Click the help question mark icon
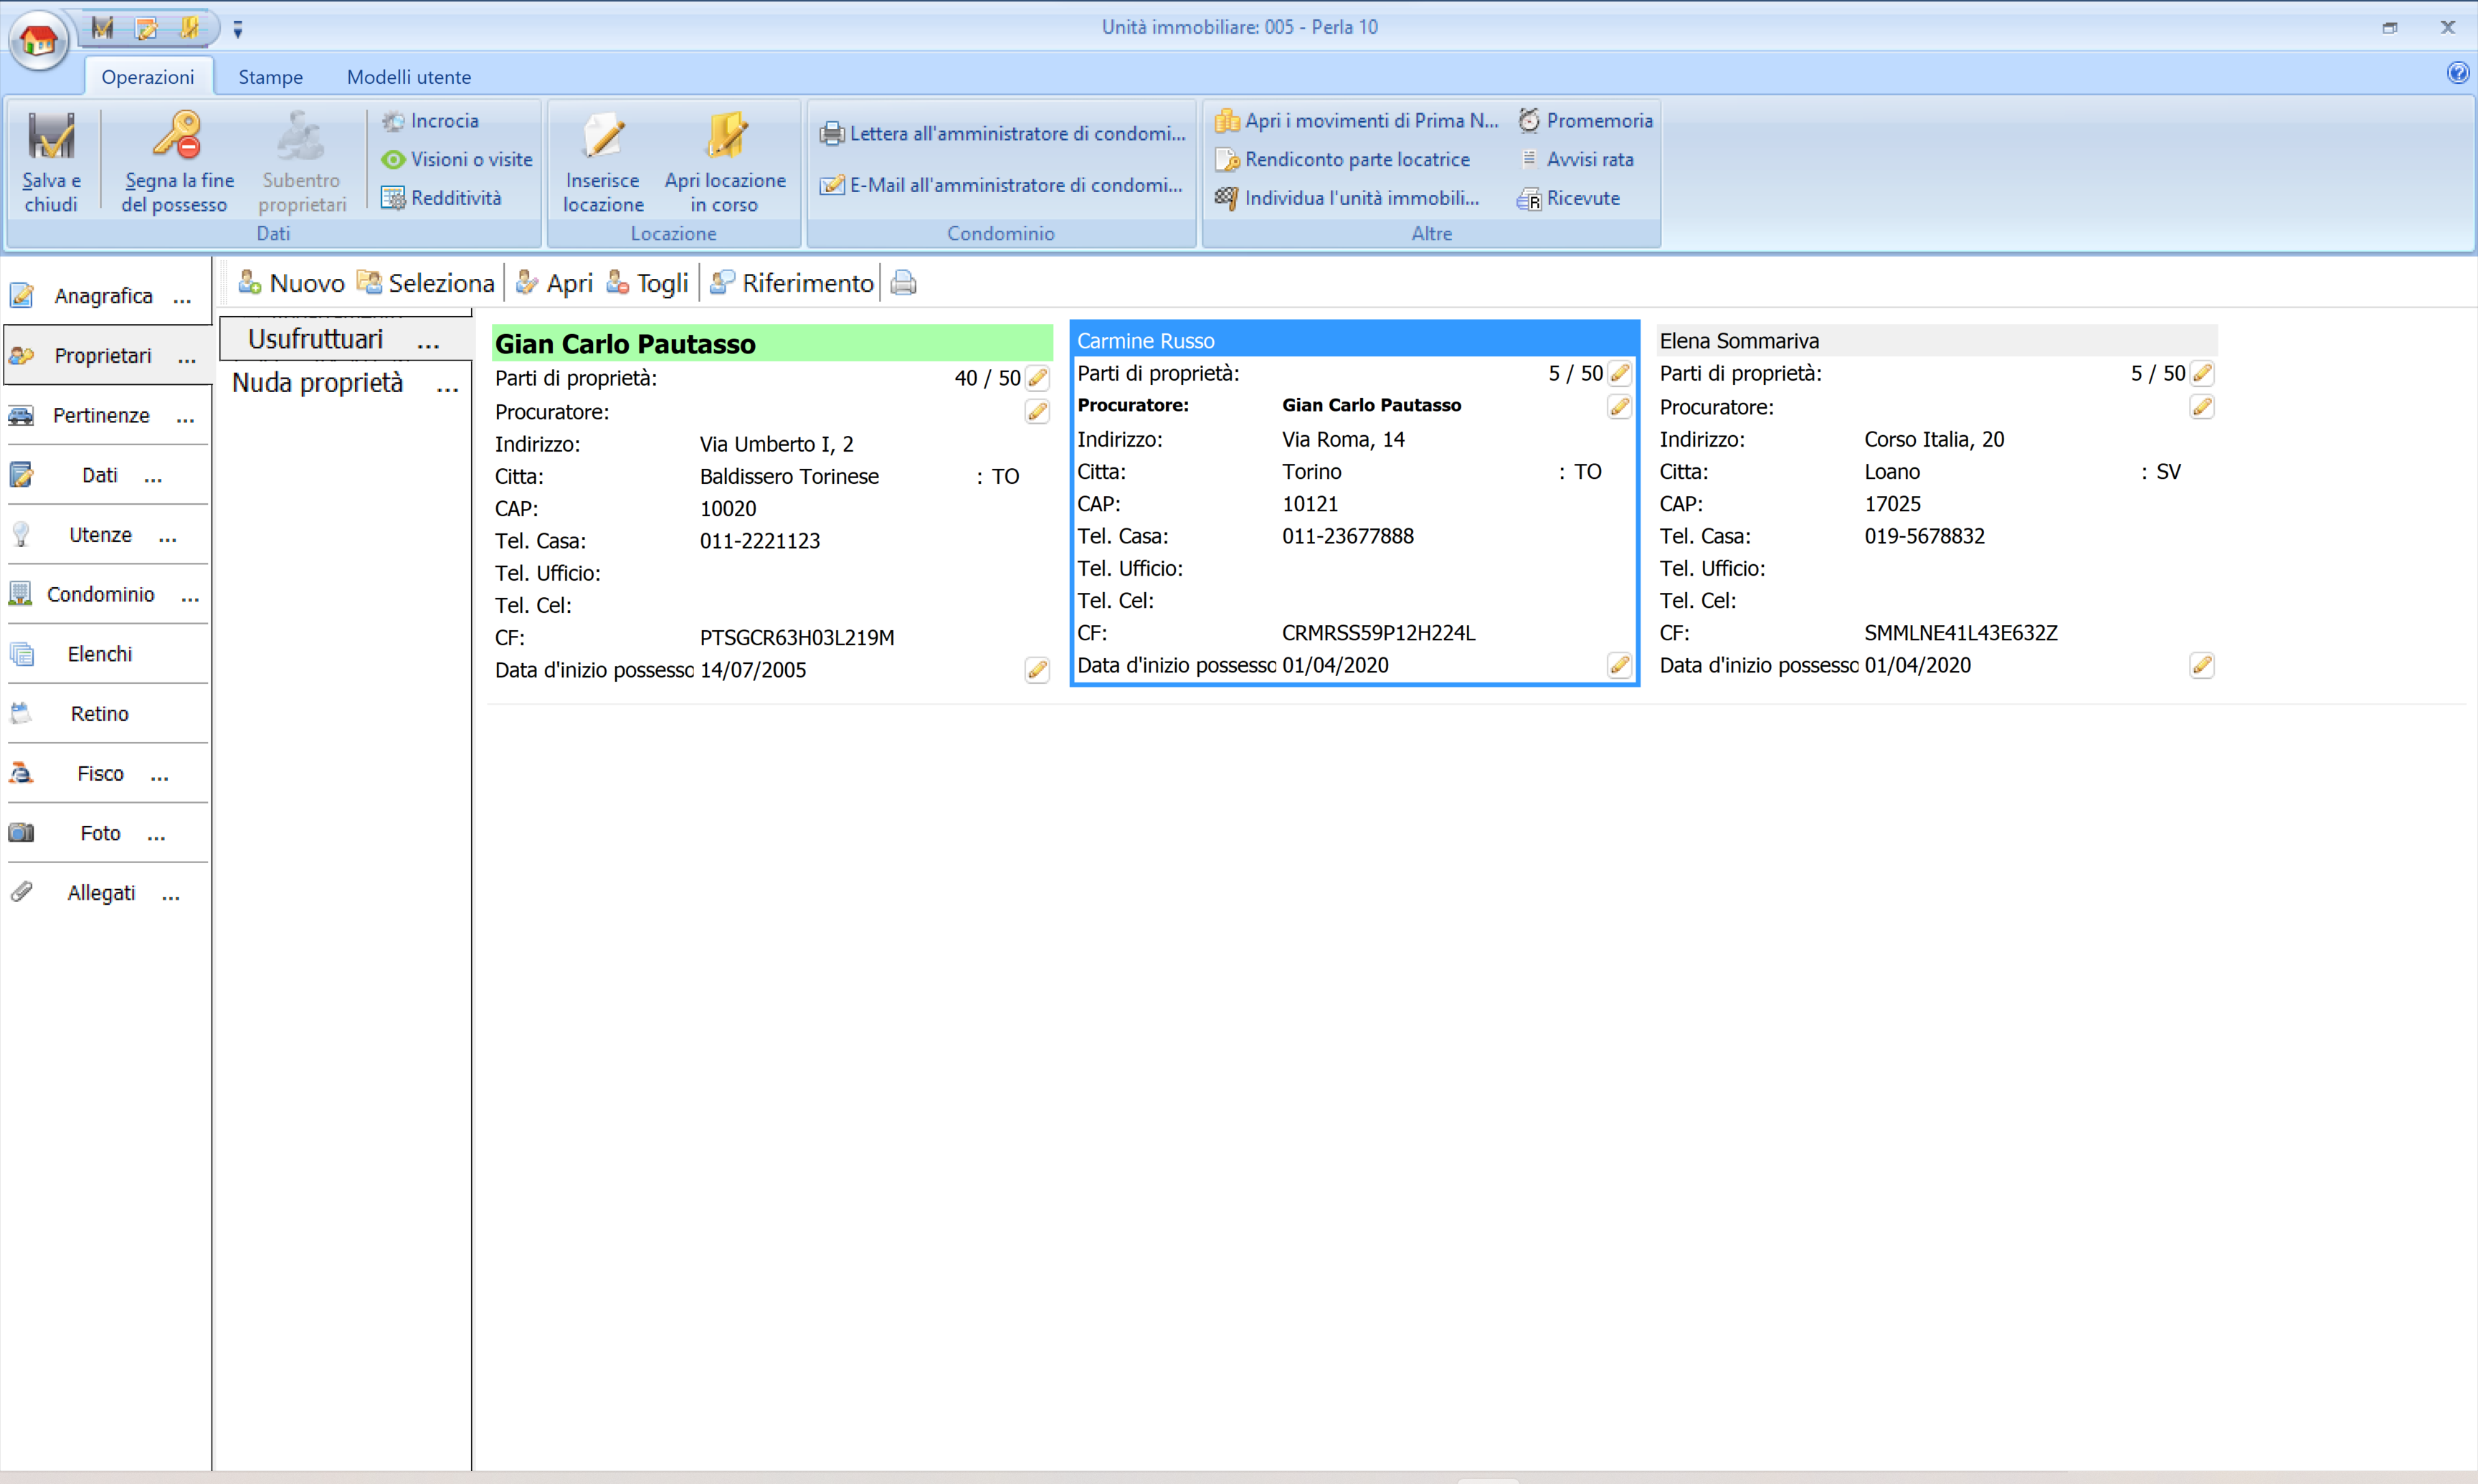This screenshot has height=1484, width=2478. 2457,72
